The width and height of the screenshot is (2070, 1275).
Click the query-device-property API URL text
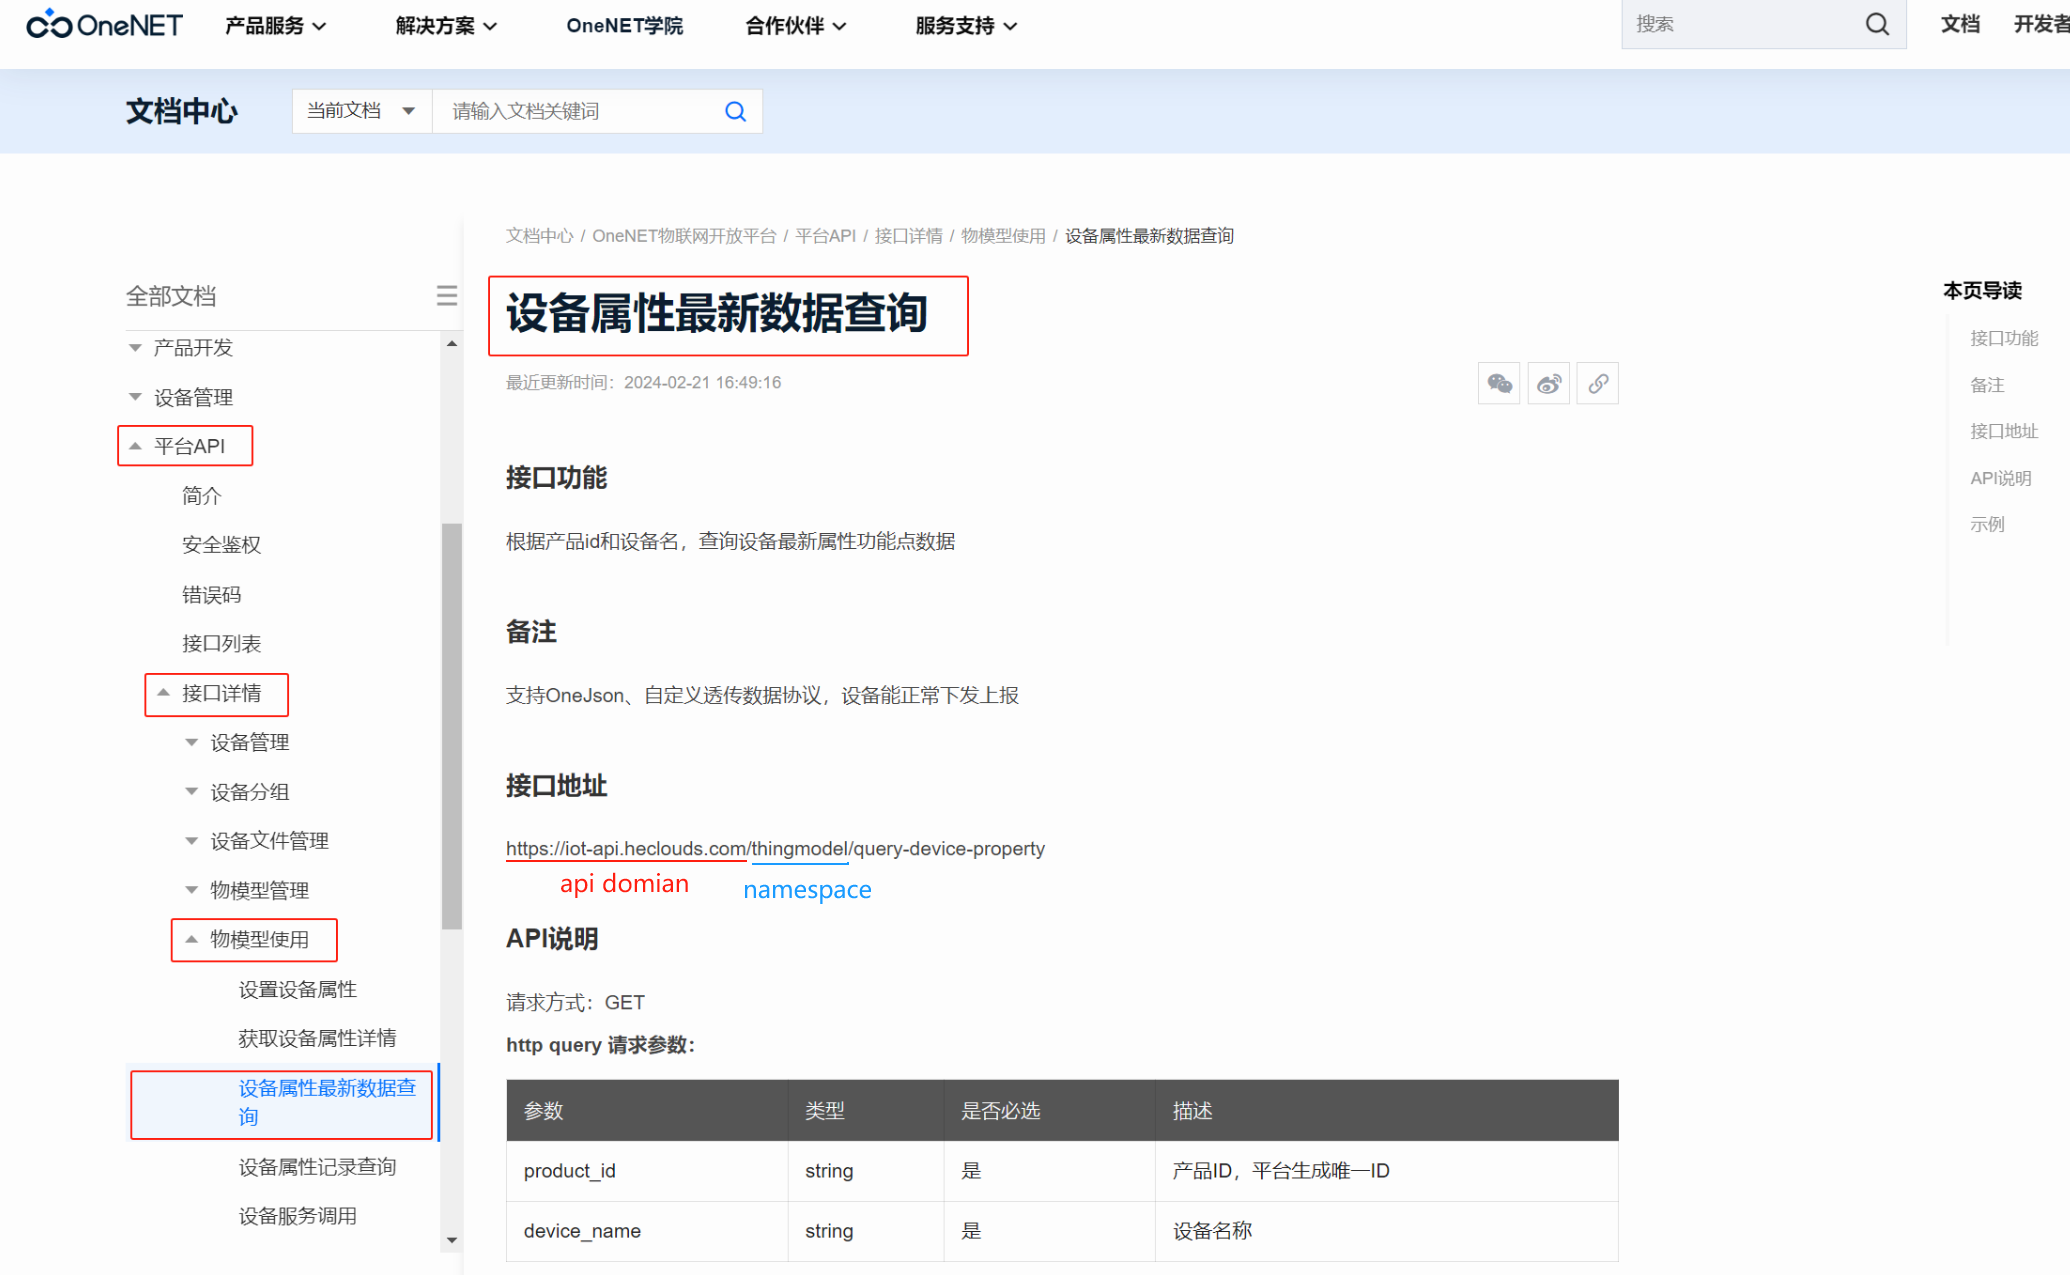775,848
